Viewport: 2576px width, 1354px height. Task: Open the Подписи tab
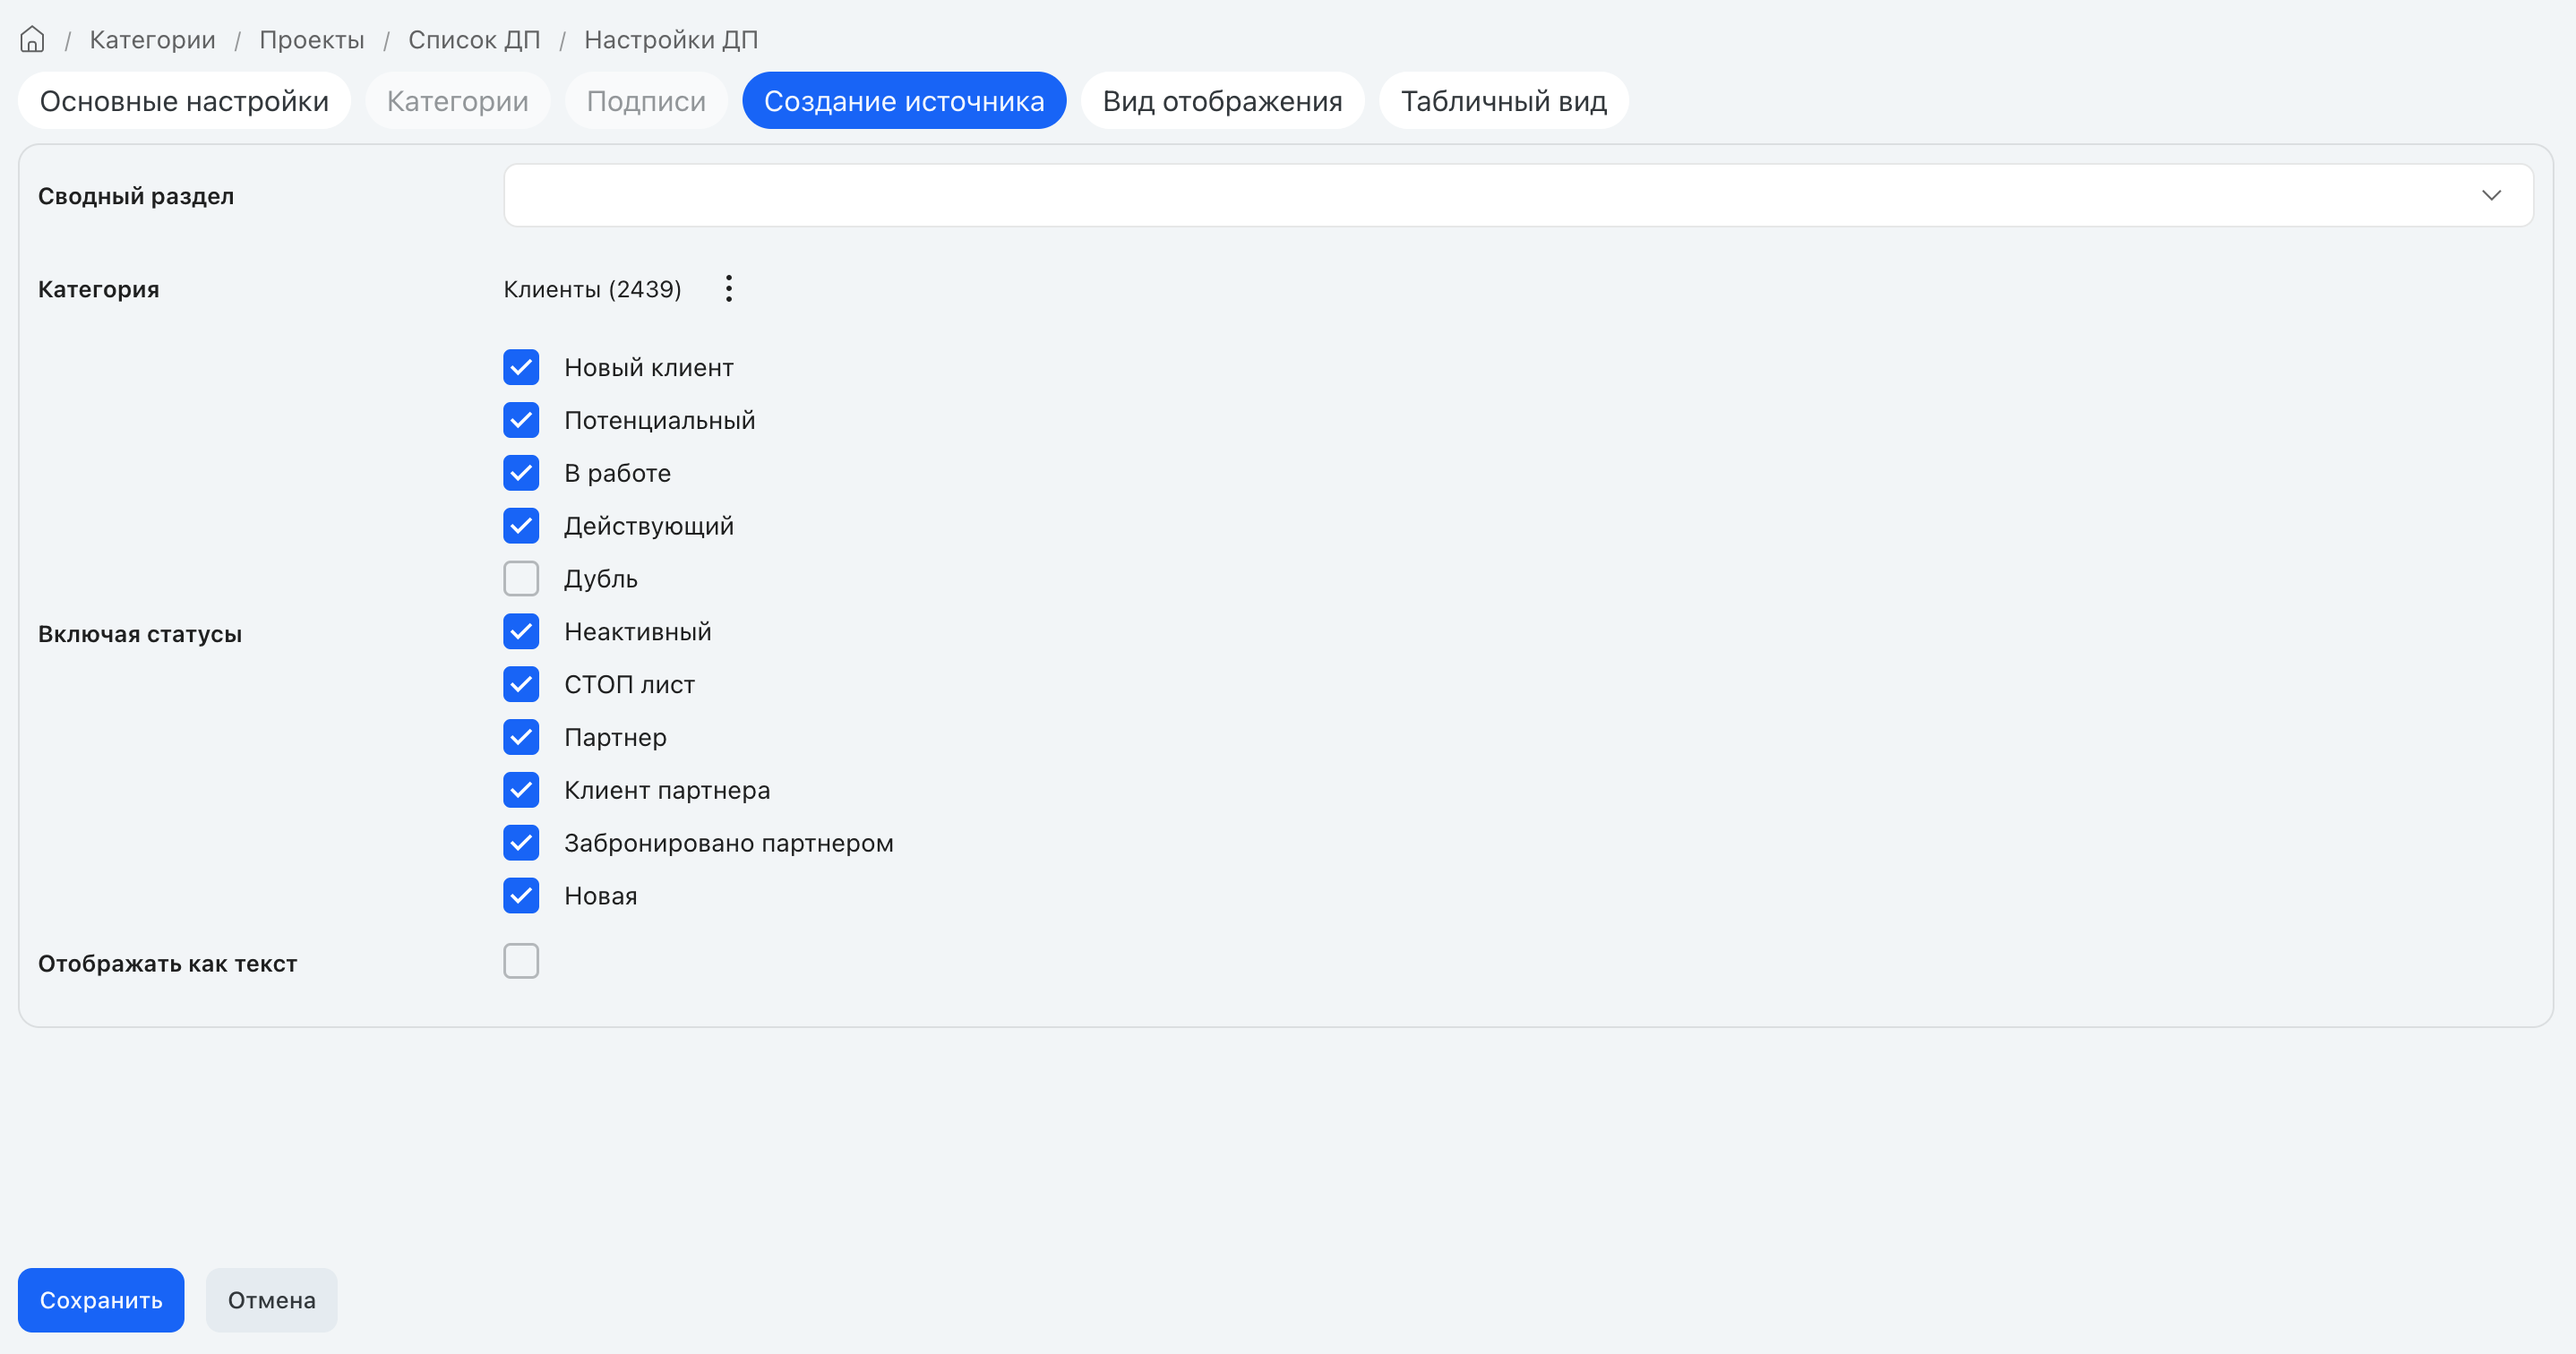pyautogui.click(x=646, y=101)
